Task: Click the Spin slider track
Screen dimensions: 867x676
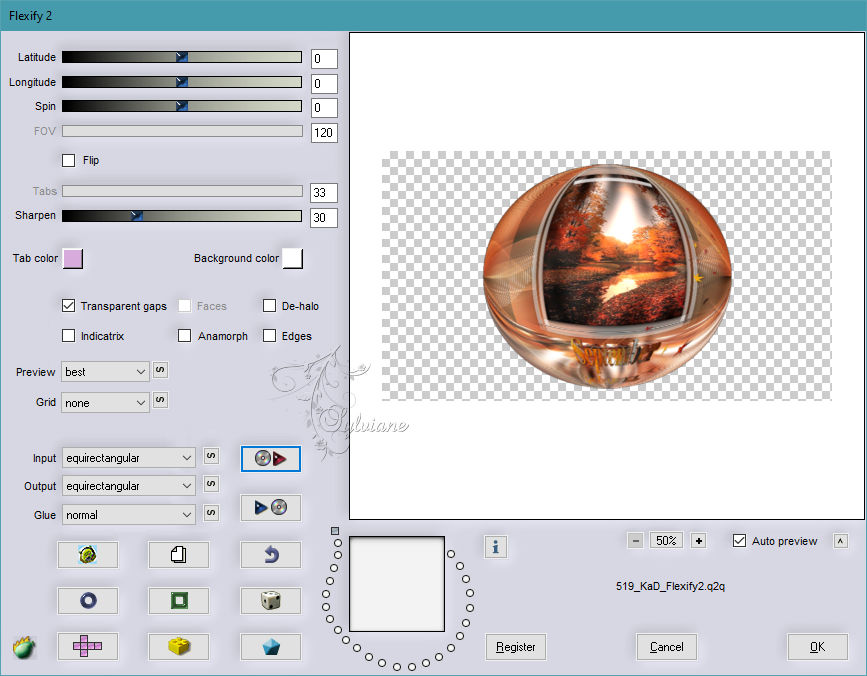Action: pyautogui.click(x=182, y=106)
